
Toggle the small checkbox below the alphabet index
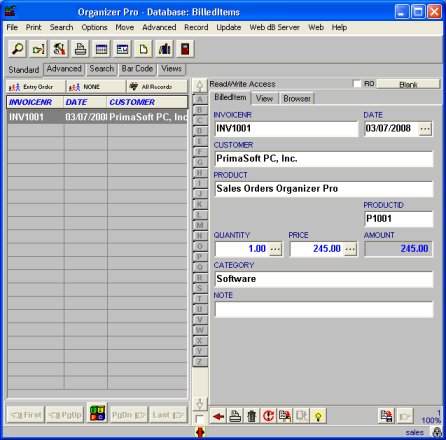pyautogui.click(x=199, y=419)
